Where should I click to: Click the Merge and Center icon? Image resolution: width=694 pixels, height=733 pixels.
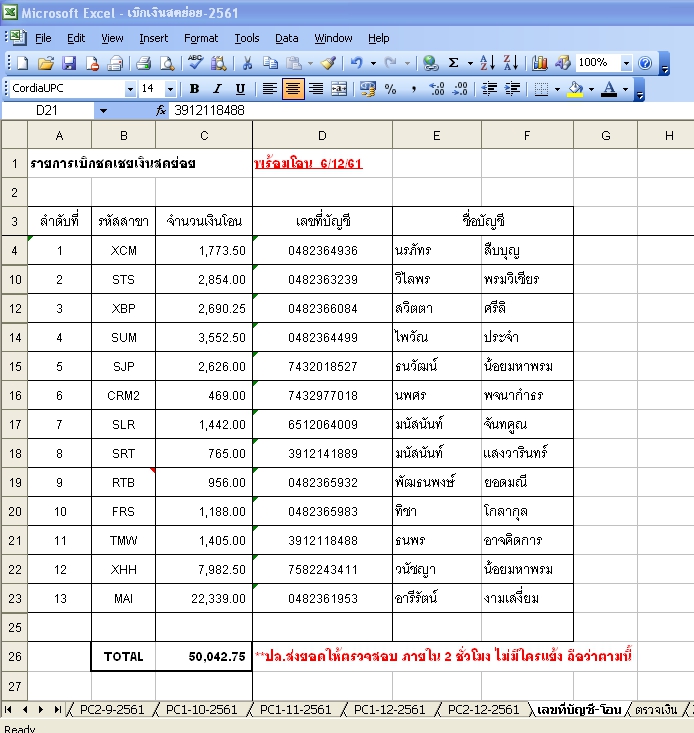pos(339,89)
